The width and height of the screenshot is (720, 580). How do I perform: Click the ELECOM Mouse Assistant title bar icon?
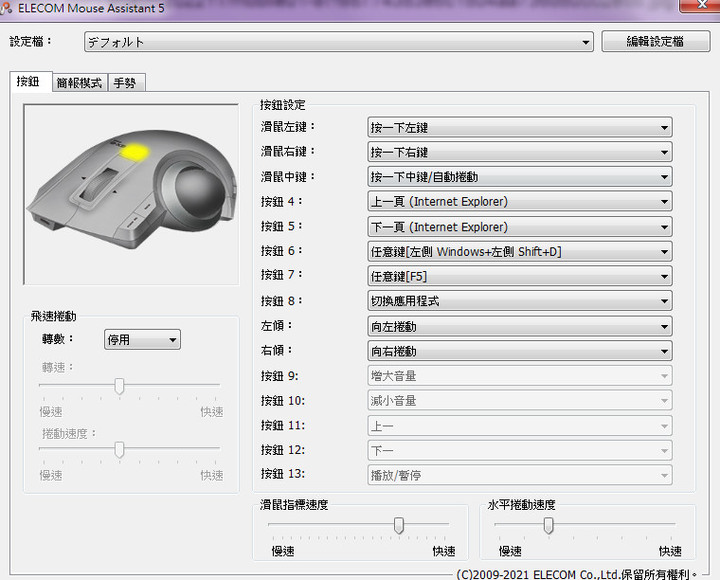(x=6, y=8)
